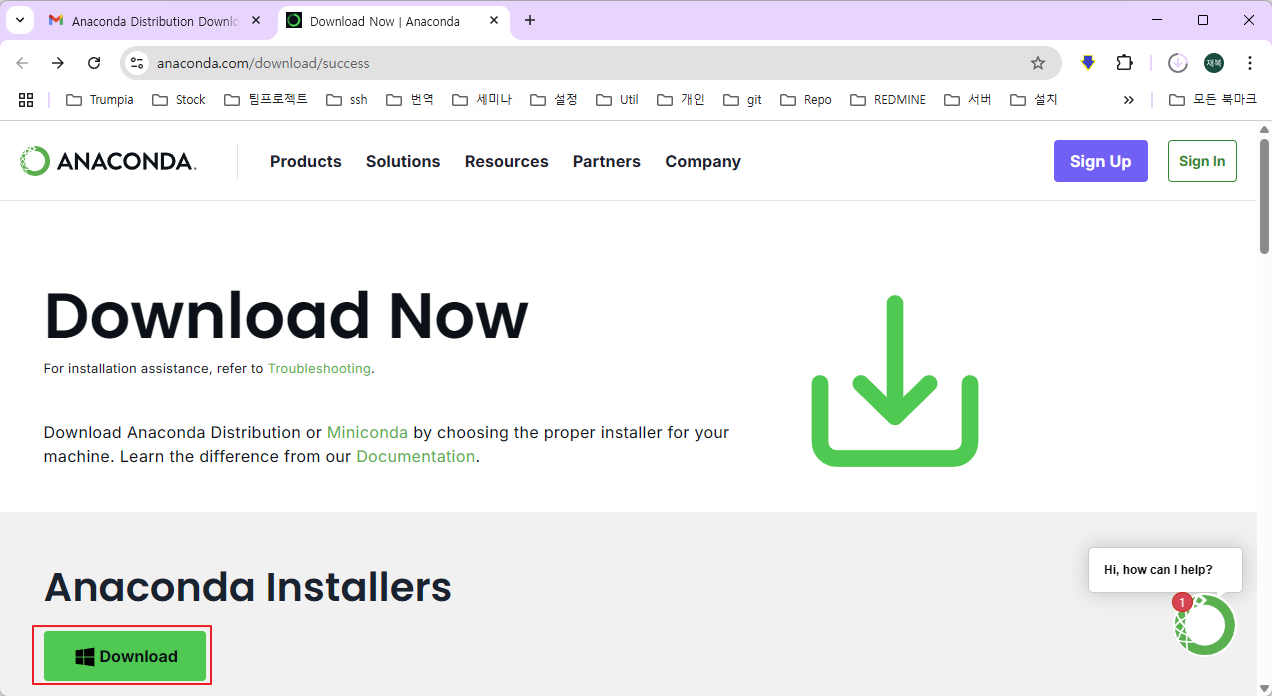Reload the page with the refresh icon
The width and height of the screenshot is (1272, 696).
pos(94,63)
